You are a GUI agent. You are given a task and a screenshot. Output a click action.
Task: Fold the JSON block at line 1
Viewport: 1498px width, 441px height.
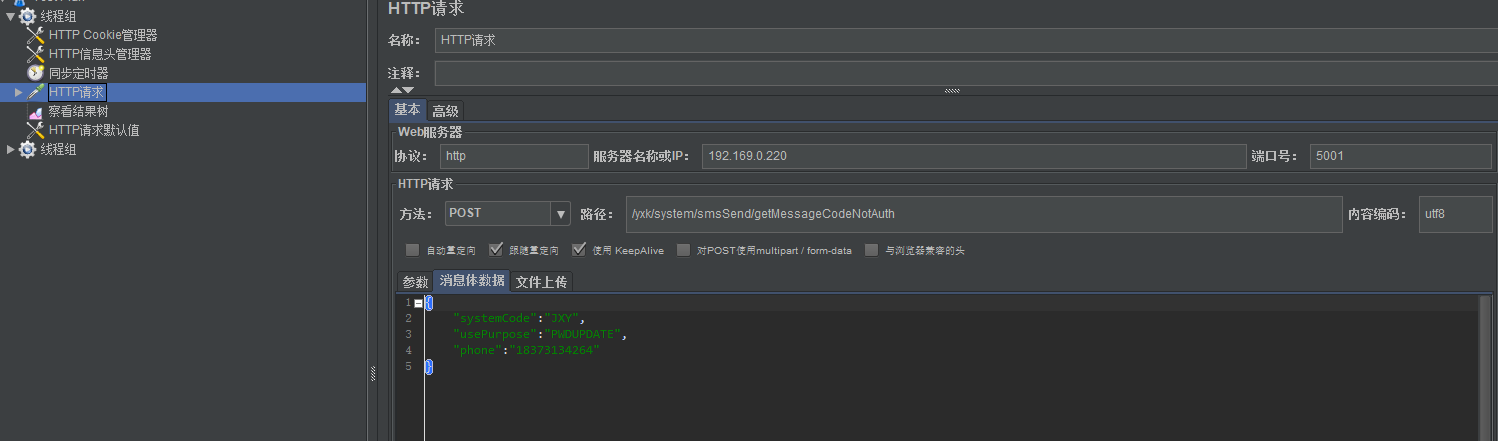point(418,303)
